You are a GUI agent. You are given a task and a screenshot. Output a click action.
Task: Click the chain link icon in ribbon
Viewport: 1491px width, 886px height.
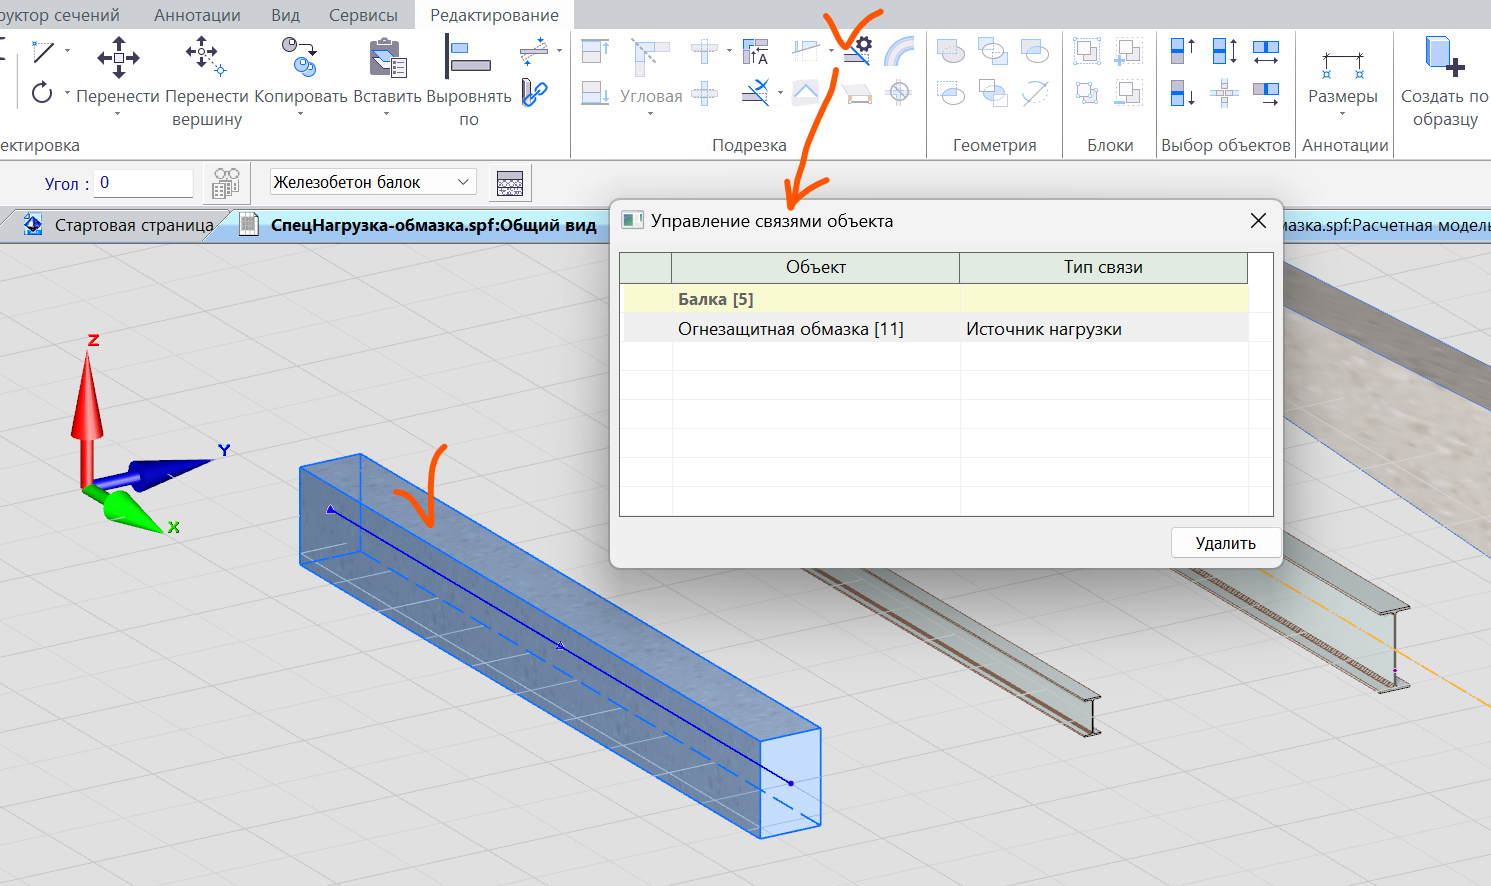(535, 94)
